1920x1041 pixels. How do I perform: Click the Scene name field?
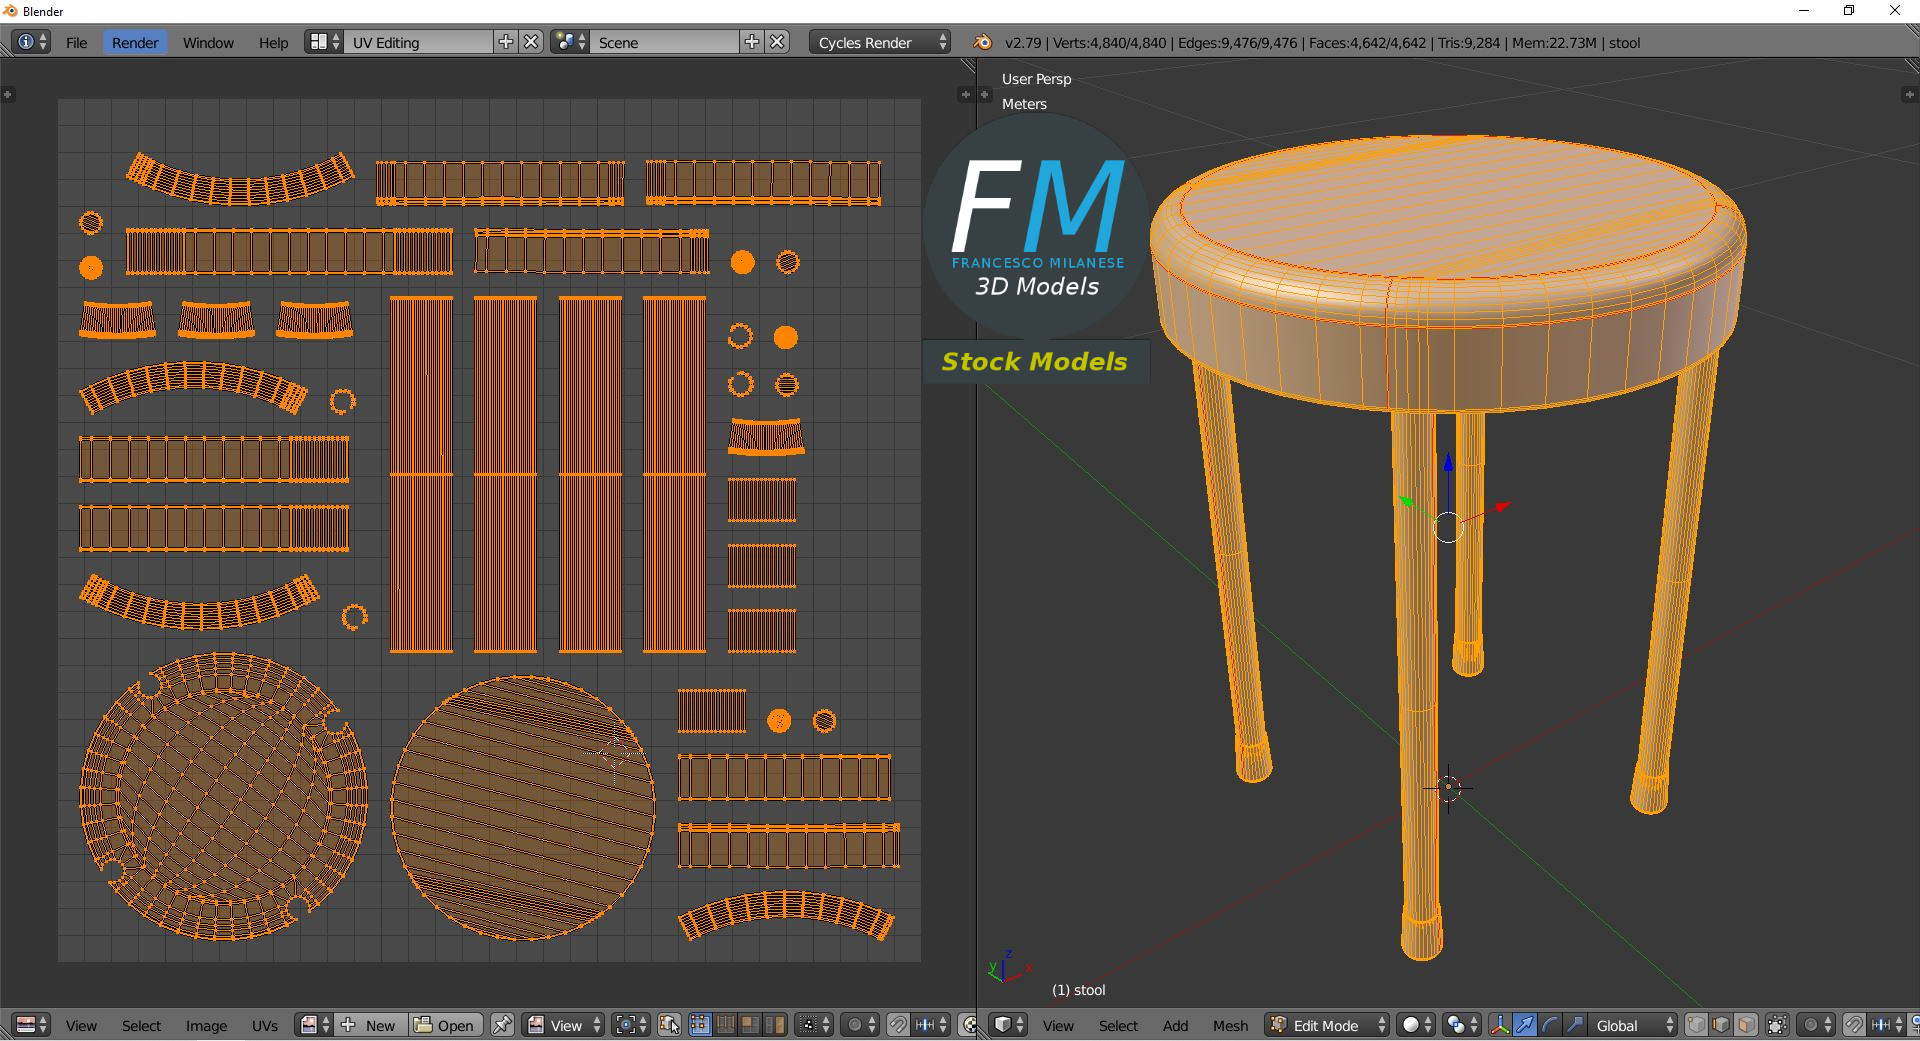[x=665, y=42]
